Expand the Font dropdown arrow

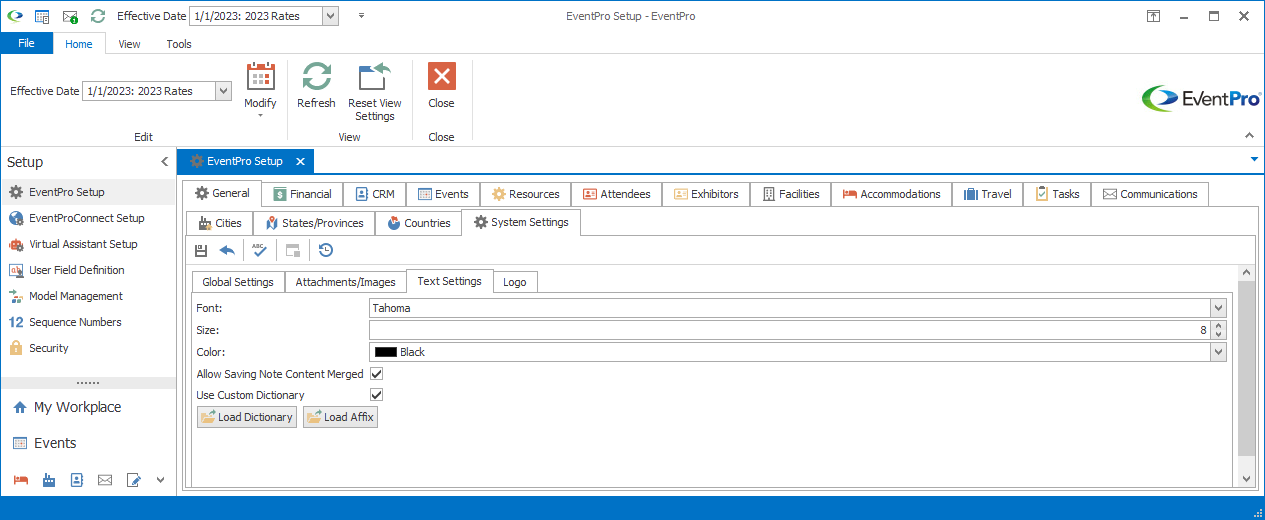click(x=1218, y=308)
